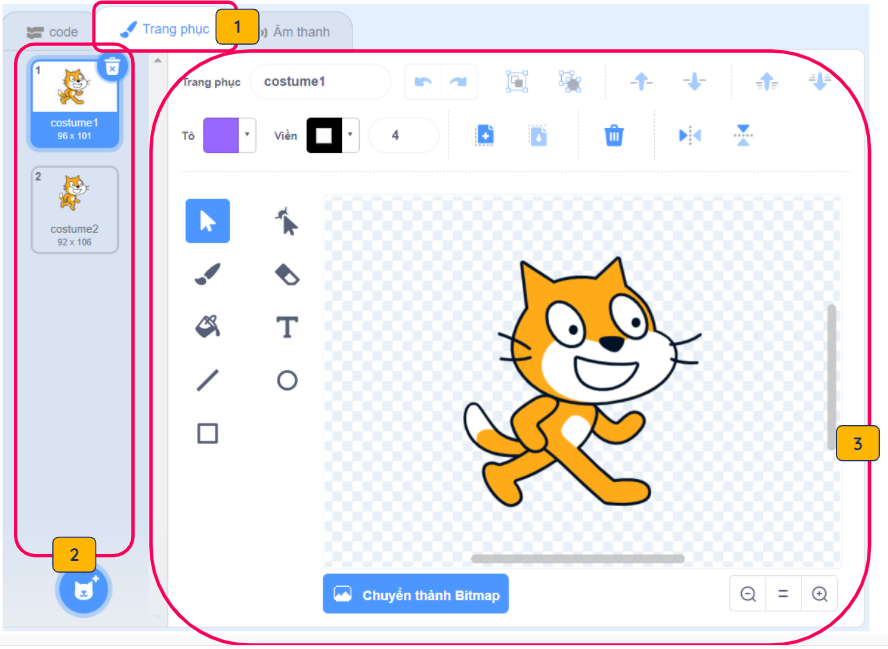This screenshot has height=649, width=888.
Task: Select the Circle tool
Action: tap(287, 380)
